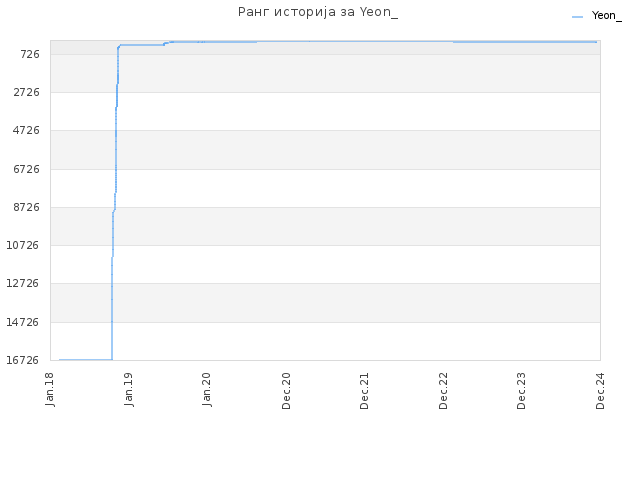640x480 pixels.
Task: Click the 2726 y-axis label
Action: (27, 92)
